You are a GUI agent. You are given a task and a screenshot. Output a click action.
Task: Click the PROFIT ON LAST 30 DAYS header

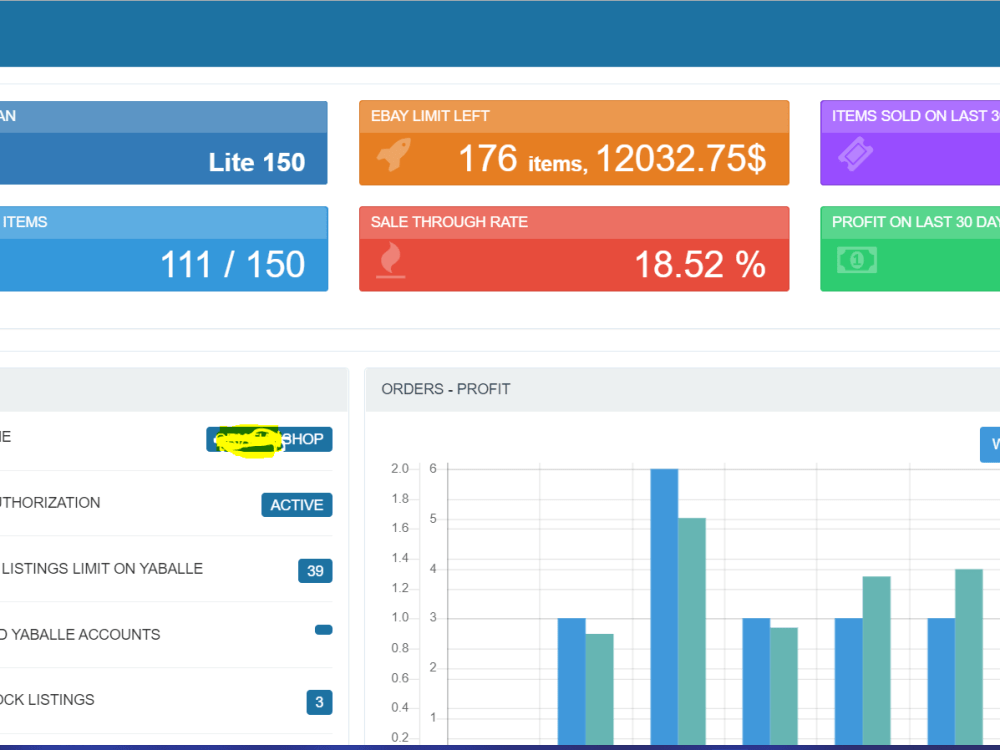click(x=910, y=222)
